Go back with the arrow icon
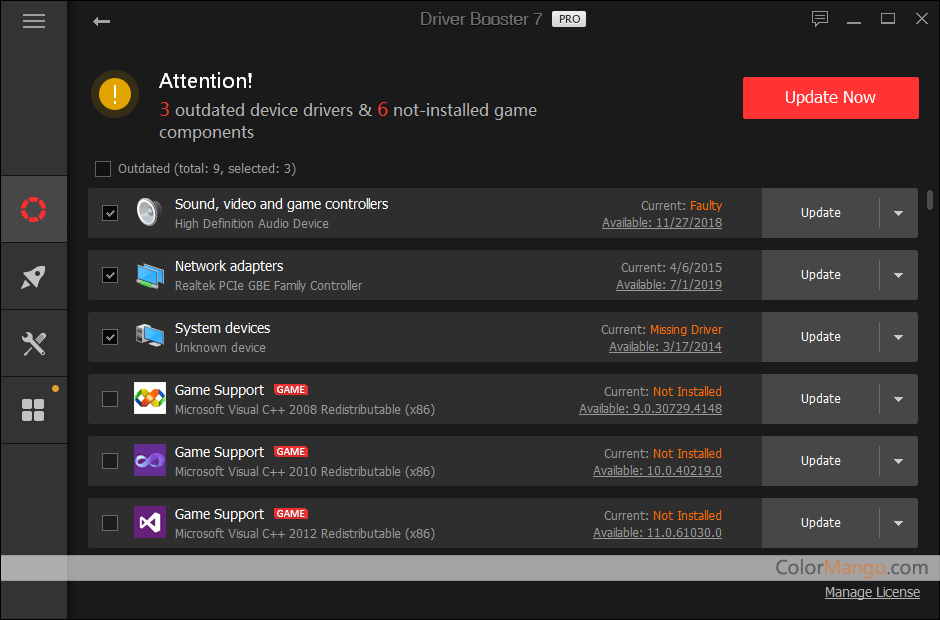This screenshot has height=620, width=940. click(101, 22)
